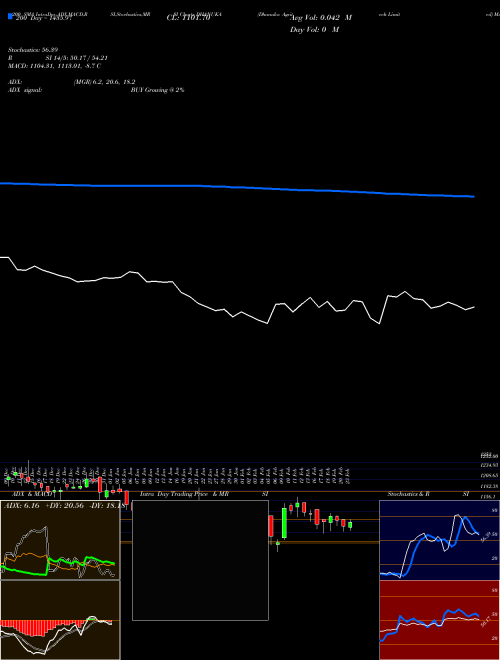Click the Stochastics & R SI panel title
This screenshot has width=500, height=660.
click(428, 494)
